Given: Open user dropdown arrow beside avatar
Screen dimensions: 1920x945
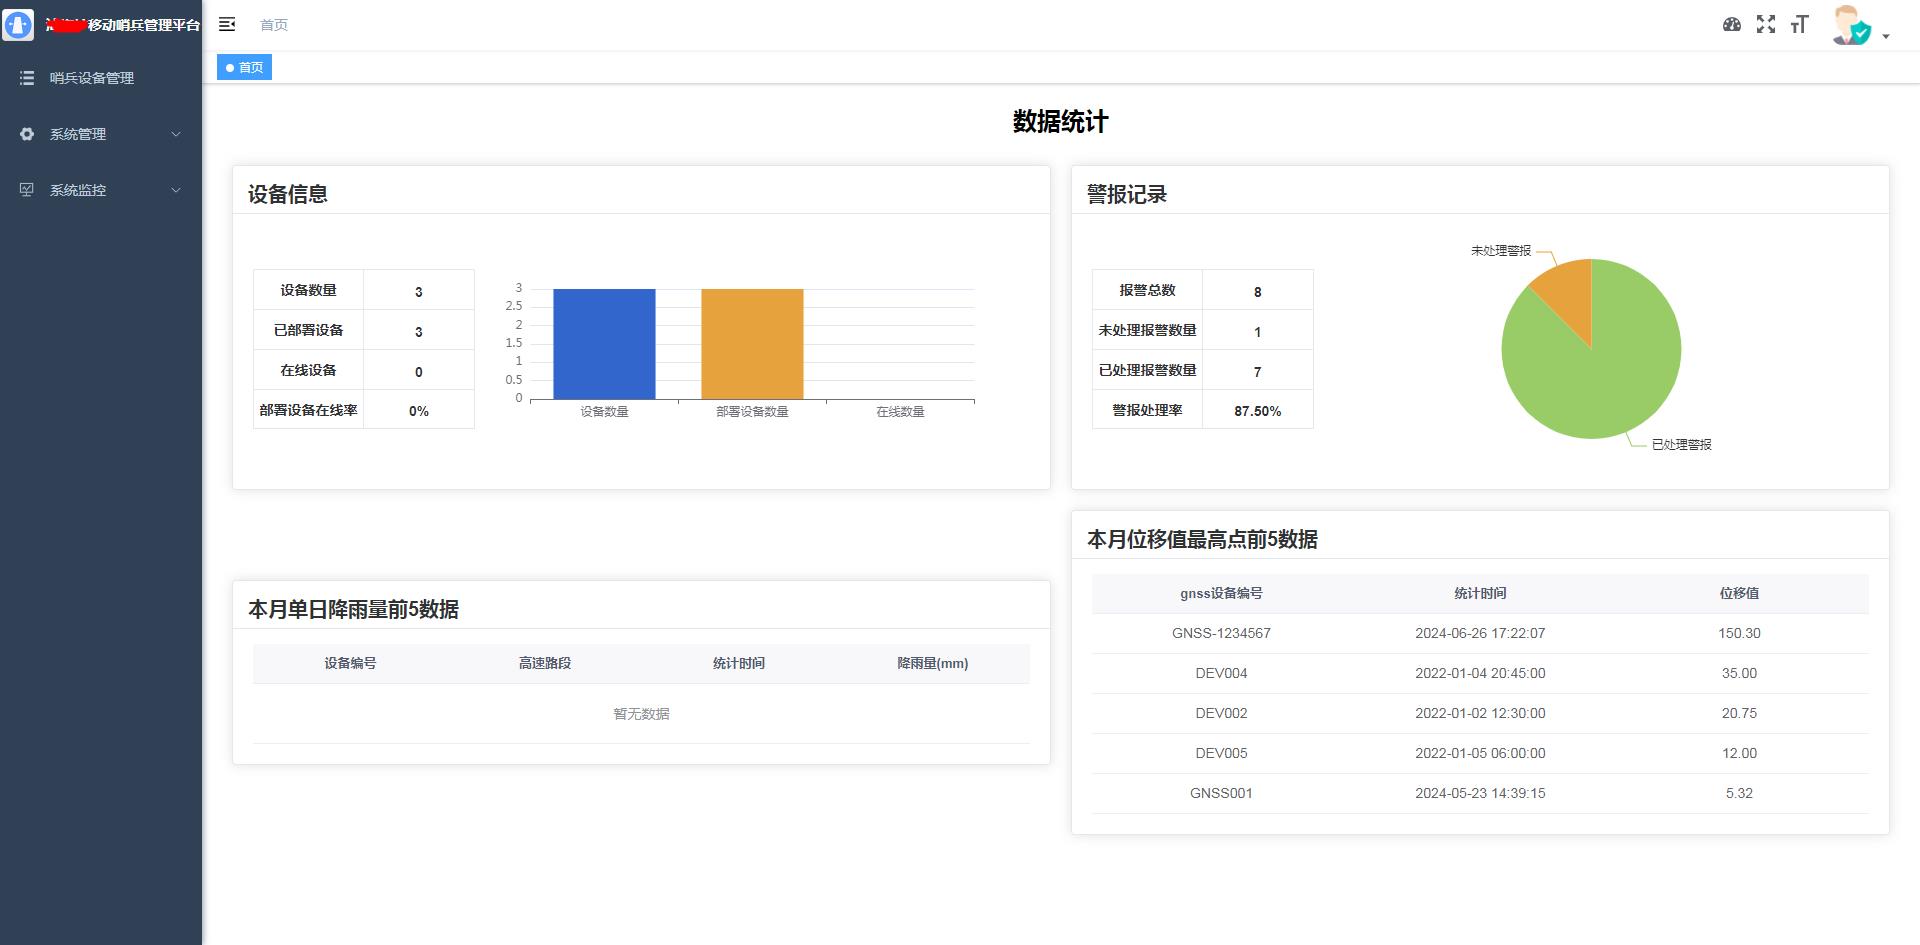Looking at the screenshot, I should click(x=1886, y=36).
